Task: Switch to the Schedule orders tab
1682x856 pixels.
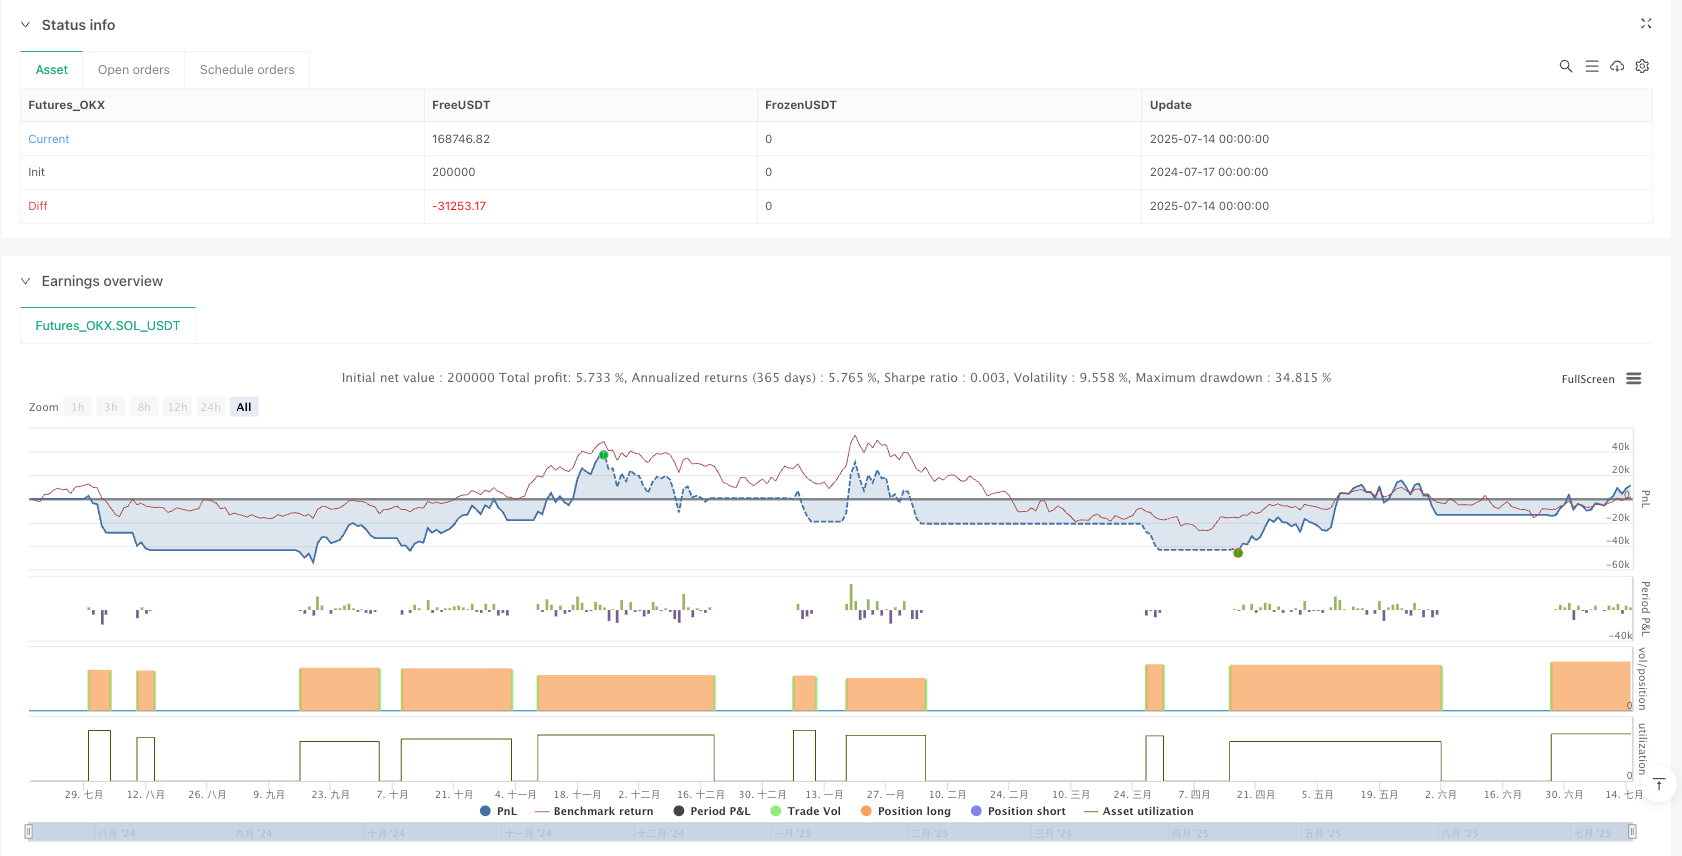Action: pyautogui.click(x=247, y=70)
